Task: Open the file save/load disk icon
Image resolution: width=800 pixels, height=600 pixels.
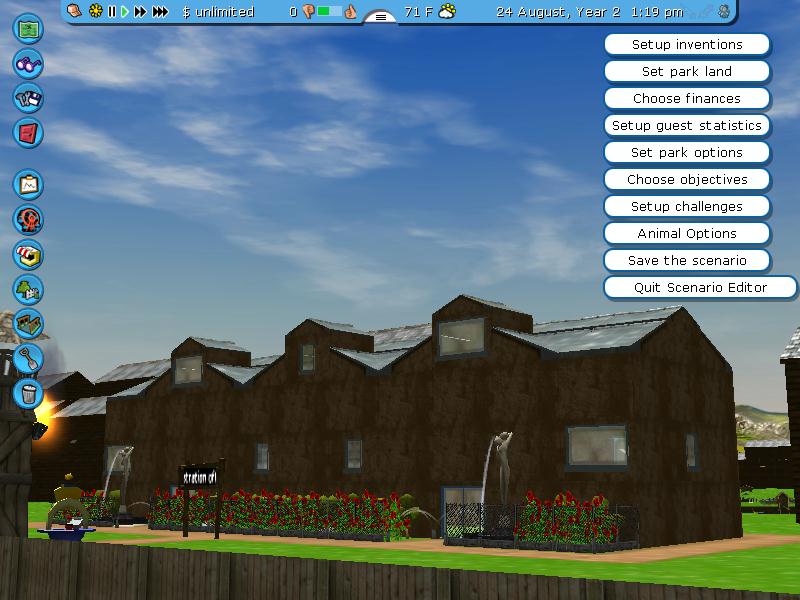Action: pyautogui.click(x=28, y=98)
